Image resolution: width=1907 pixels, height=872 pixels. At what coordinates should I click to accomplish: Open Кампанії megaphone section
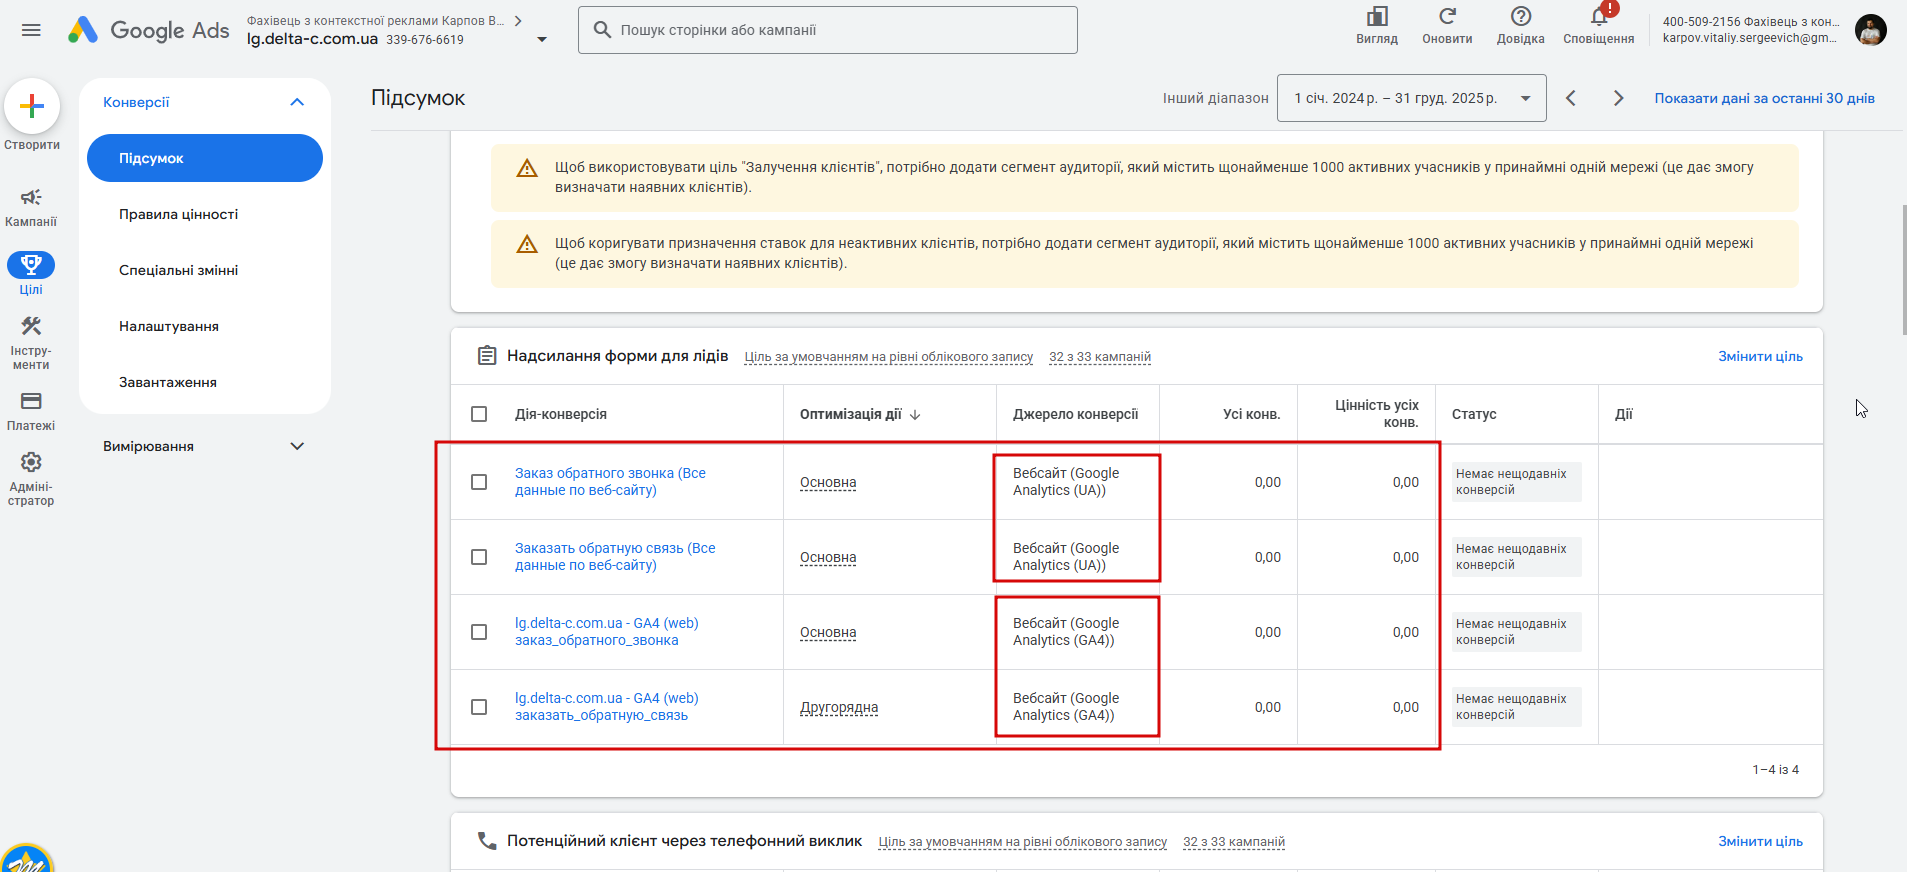tap(31, 198)
